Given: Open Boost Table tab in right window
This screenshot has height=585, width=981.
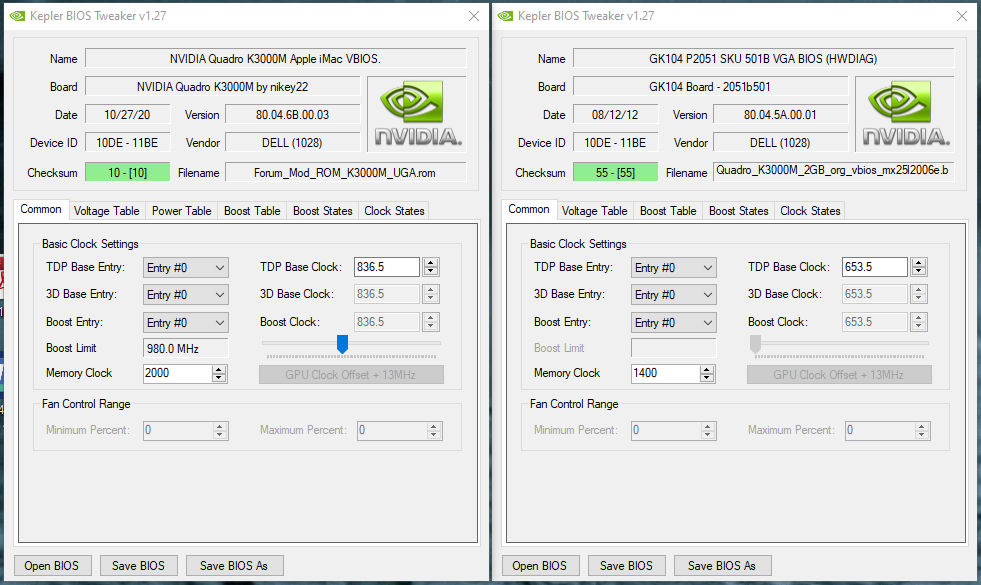Looking at the screenshot, I should 668,211.
